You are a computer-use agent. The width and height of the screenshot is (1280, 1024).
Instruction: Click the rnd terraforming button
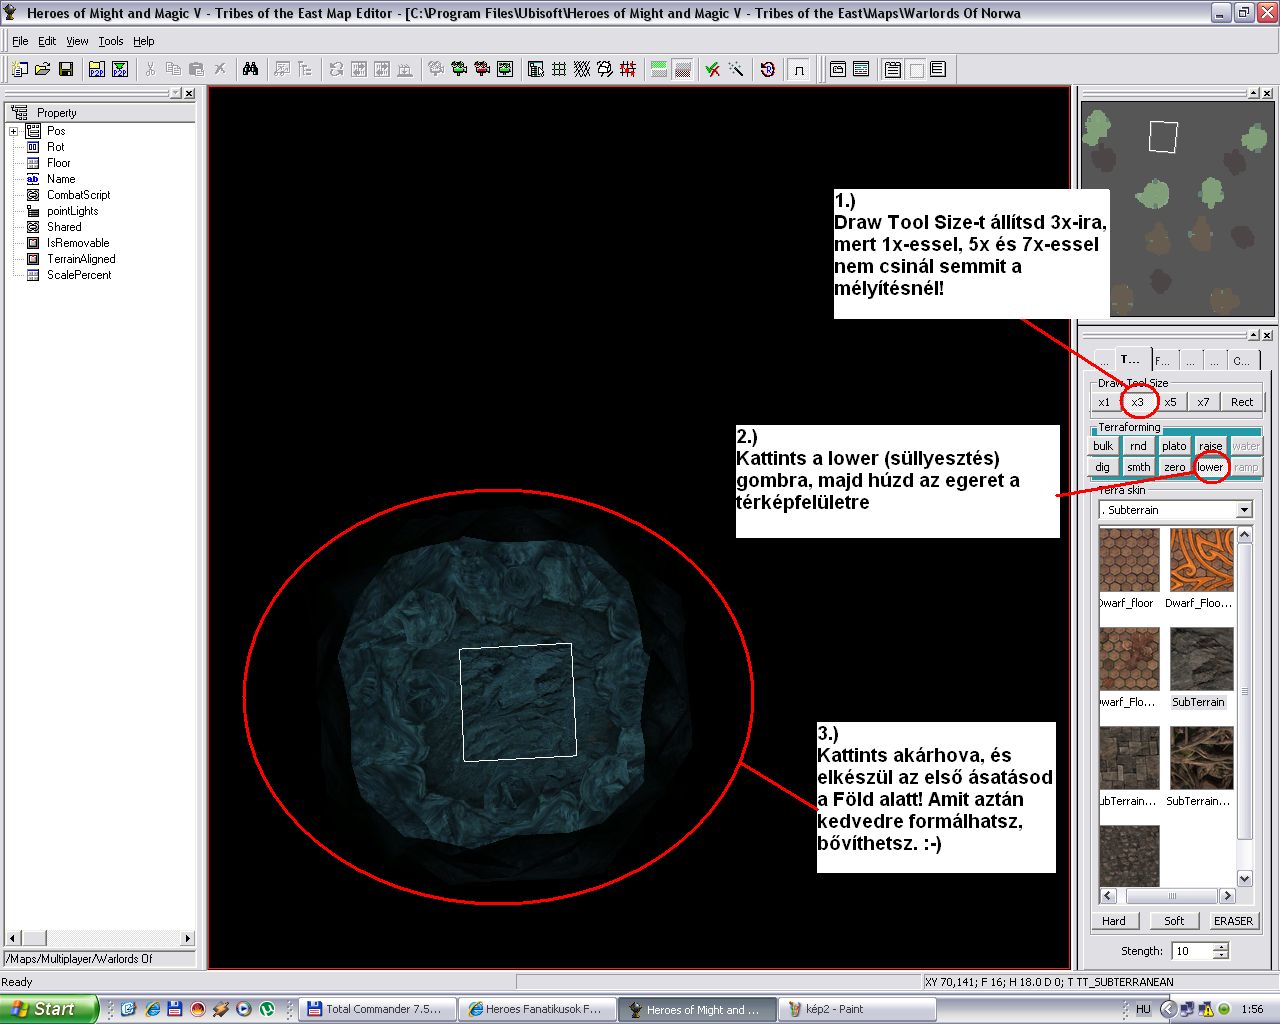1139,446
